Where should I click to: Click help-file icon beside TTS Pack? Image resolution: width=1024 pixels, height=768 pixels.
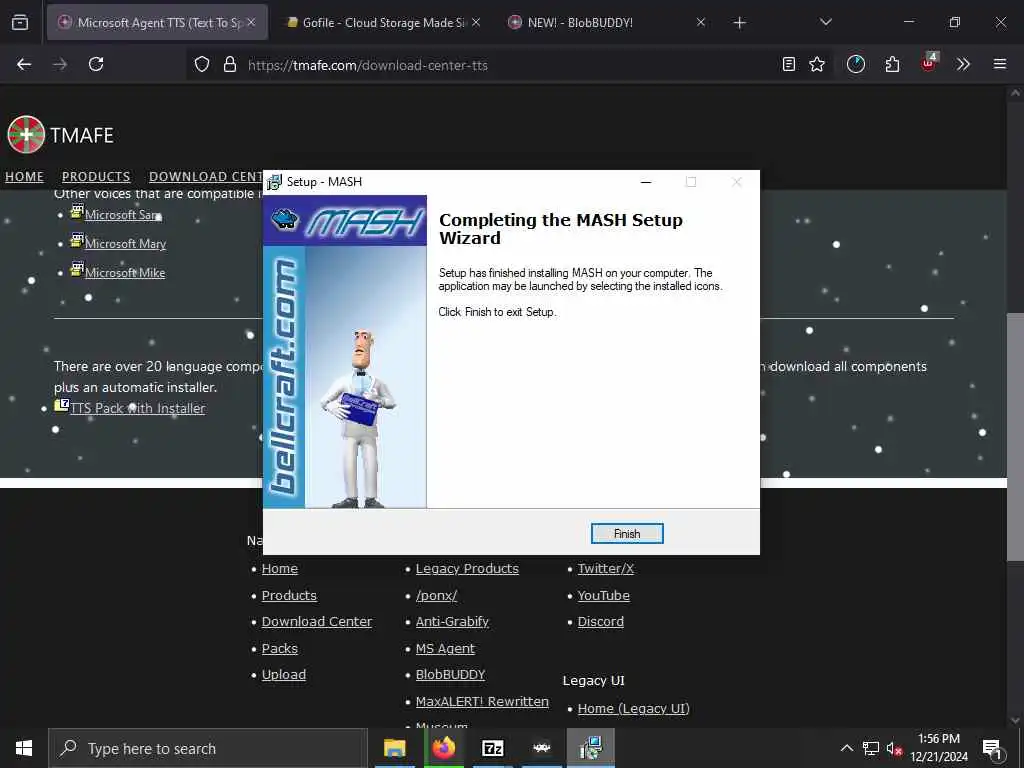[61, 405]
